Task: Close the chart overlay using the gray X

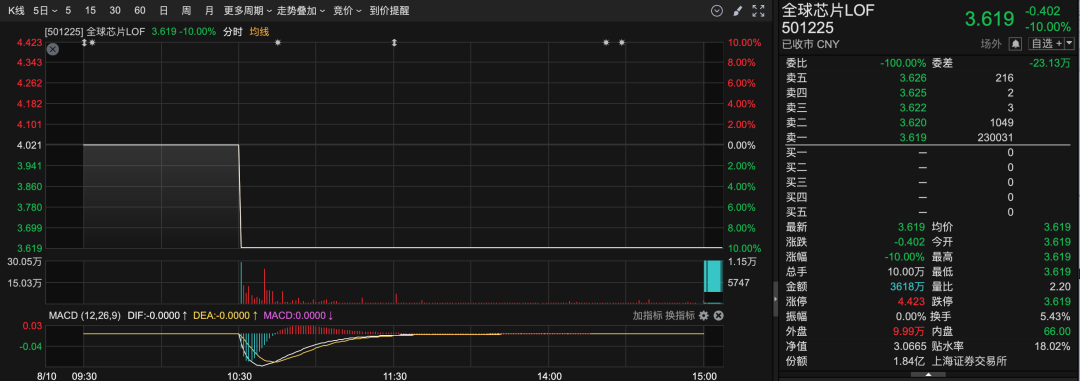Action: pos(53,49)
